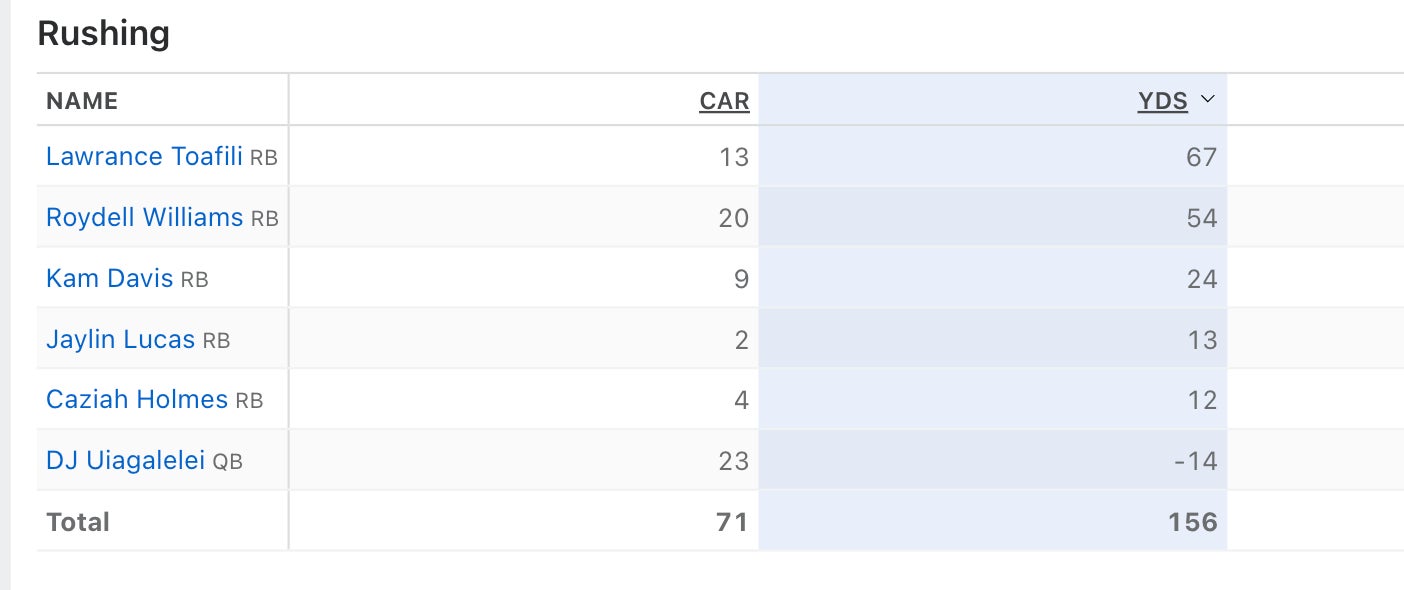Sort table by CAR column
This screenshot has width=1404, height=590.
coord(724,101)
